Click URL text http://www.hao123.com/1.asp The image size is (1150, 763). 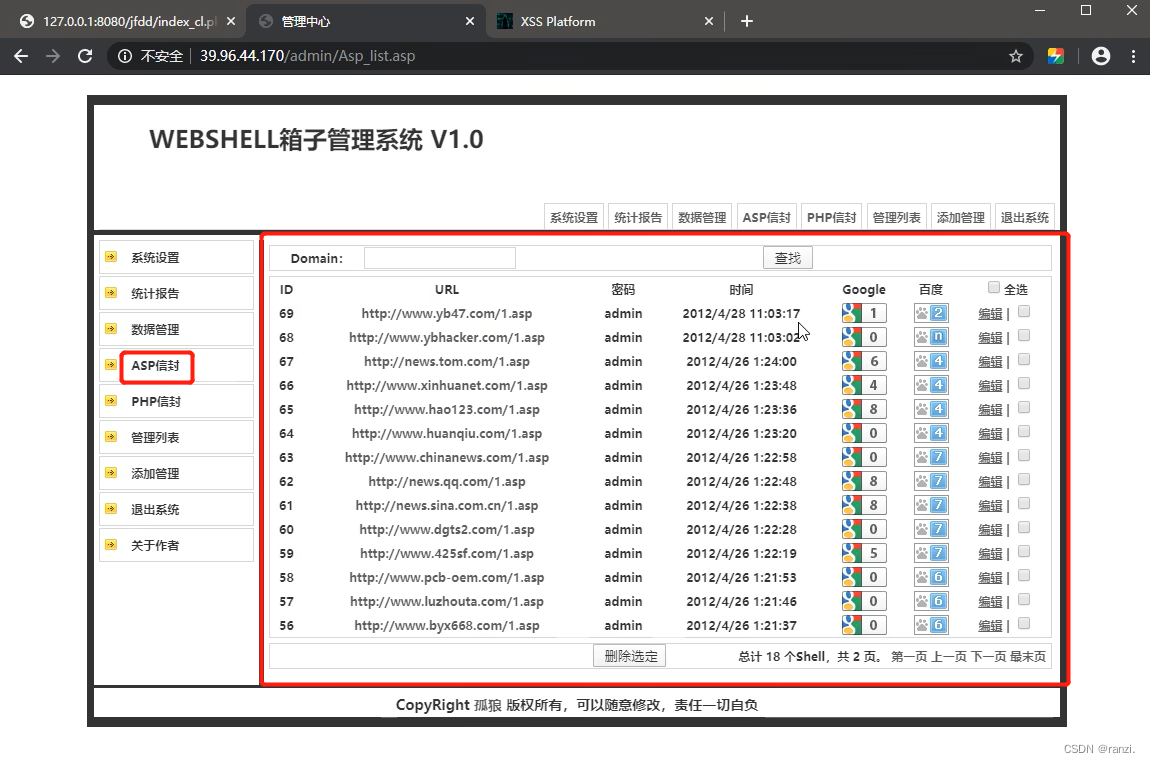point(447,409)
